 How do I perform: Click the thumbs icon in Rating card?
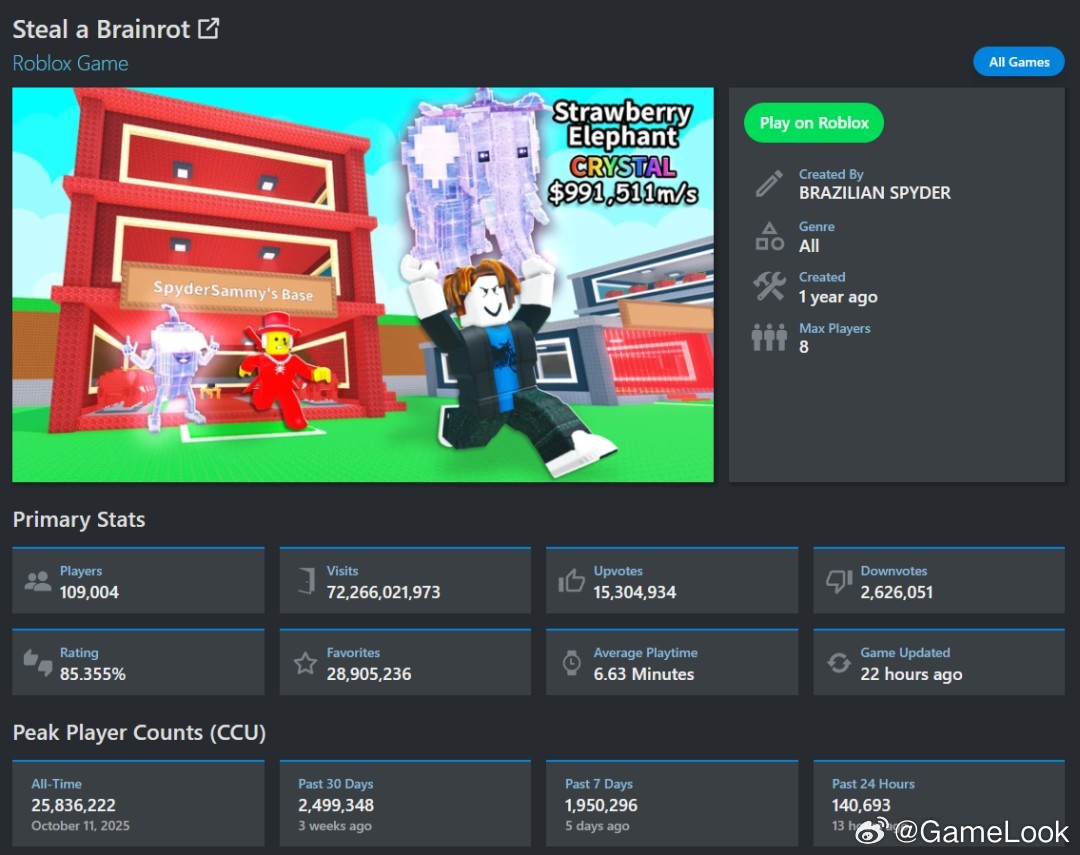(37, 662)
